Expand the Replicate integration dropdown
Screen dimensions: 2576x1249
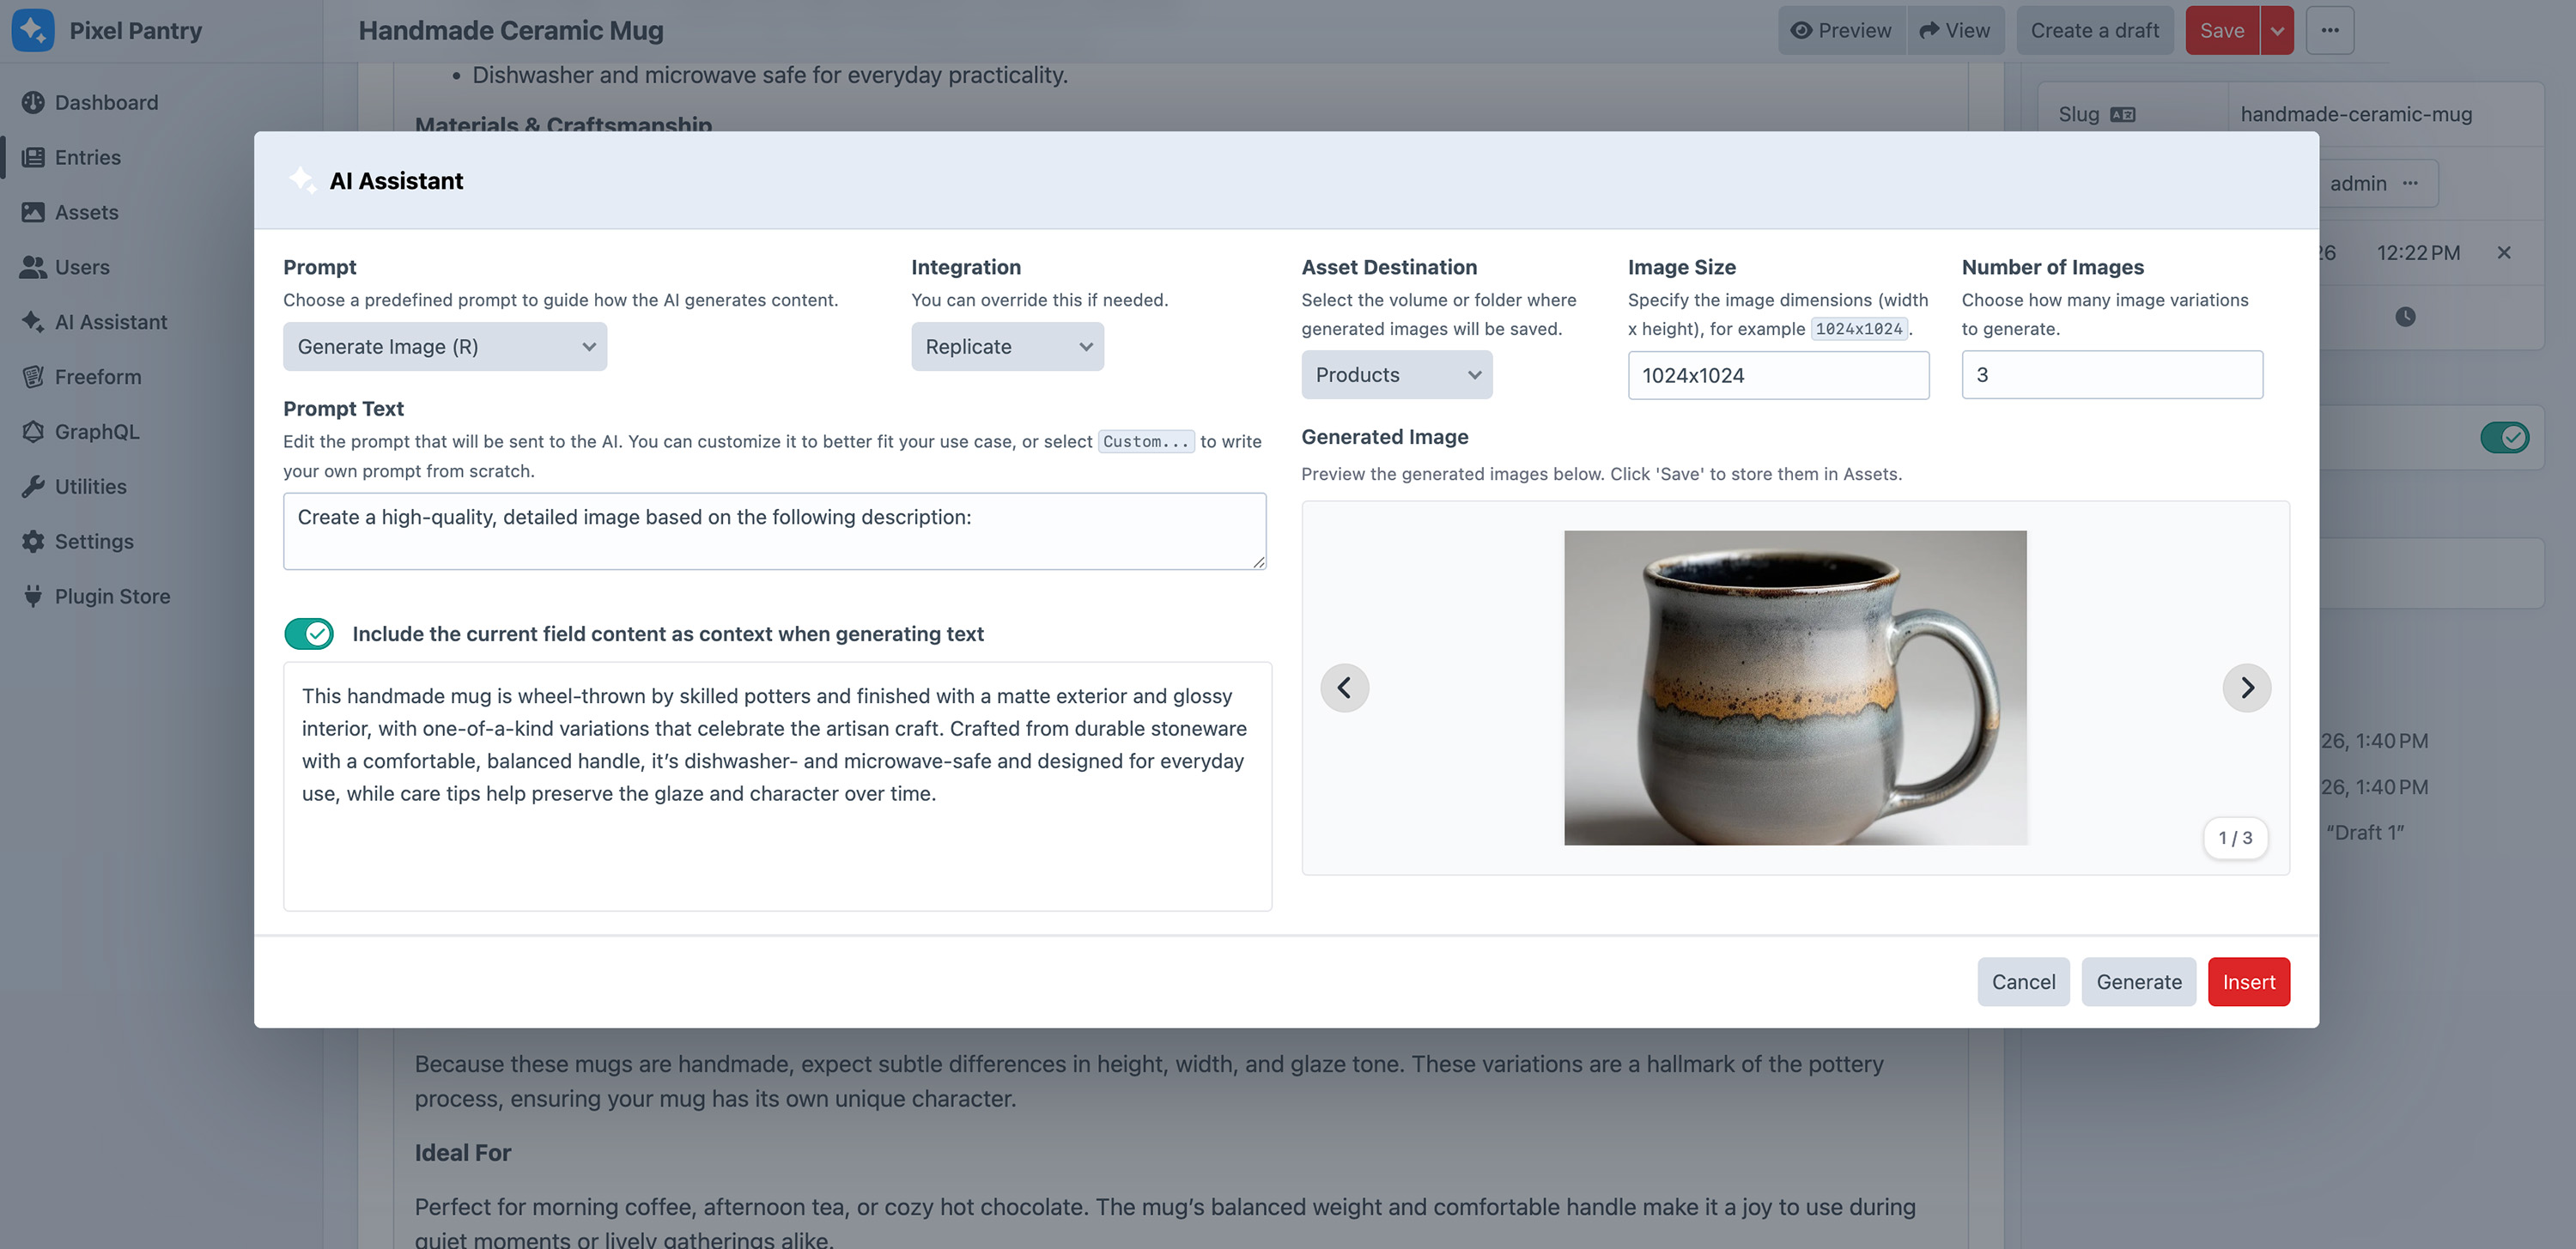pyautogui.click(x=1006, y=347)
